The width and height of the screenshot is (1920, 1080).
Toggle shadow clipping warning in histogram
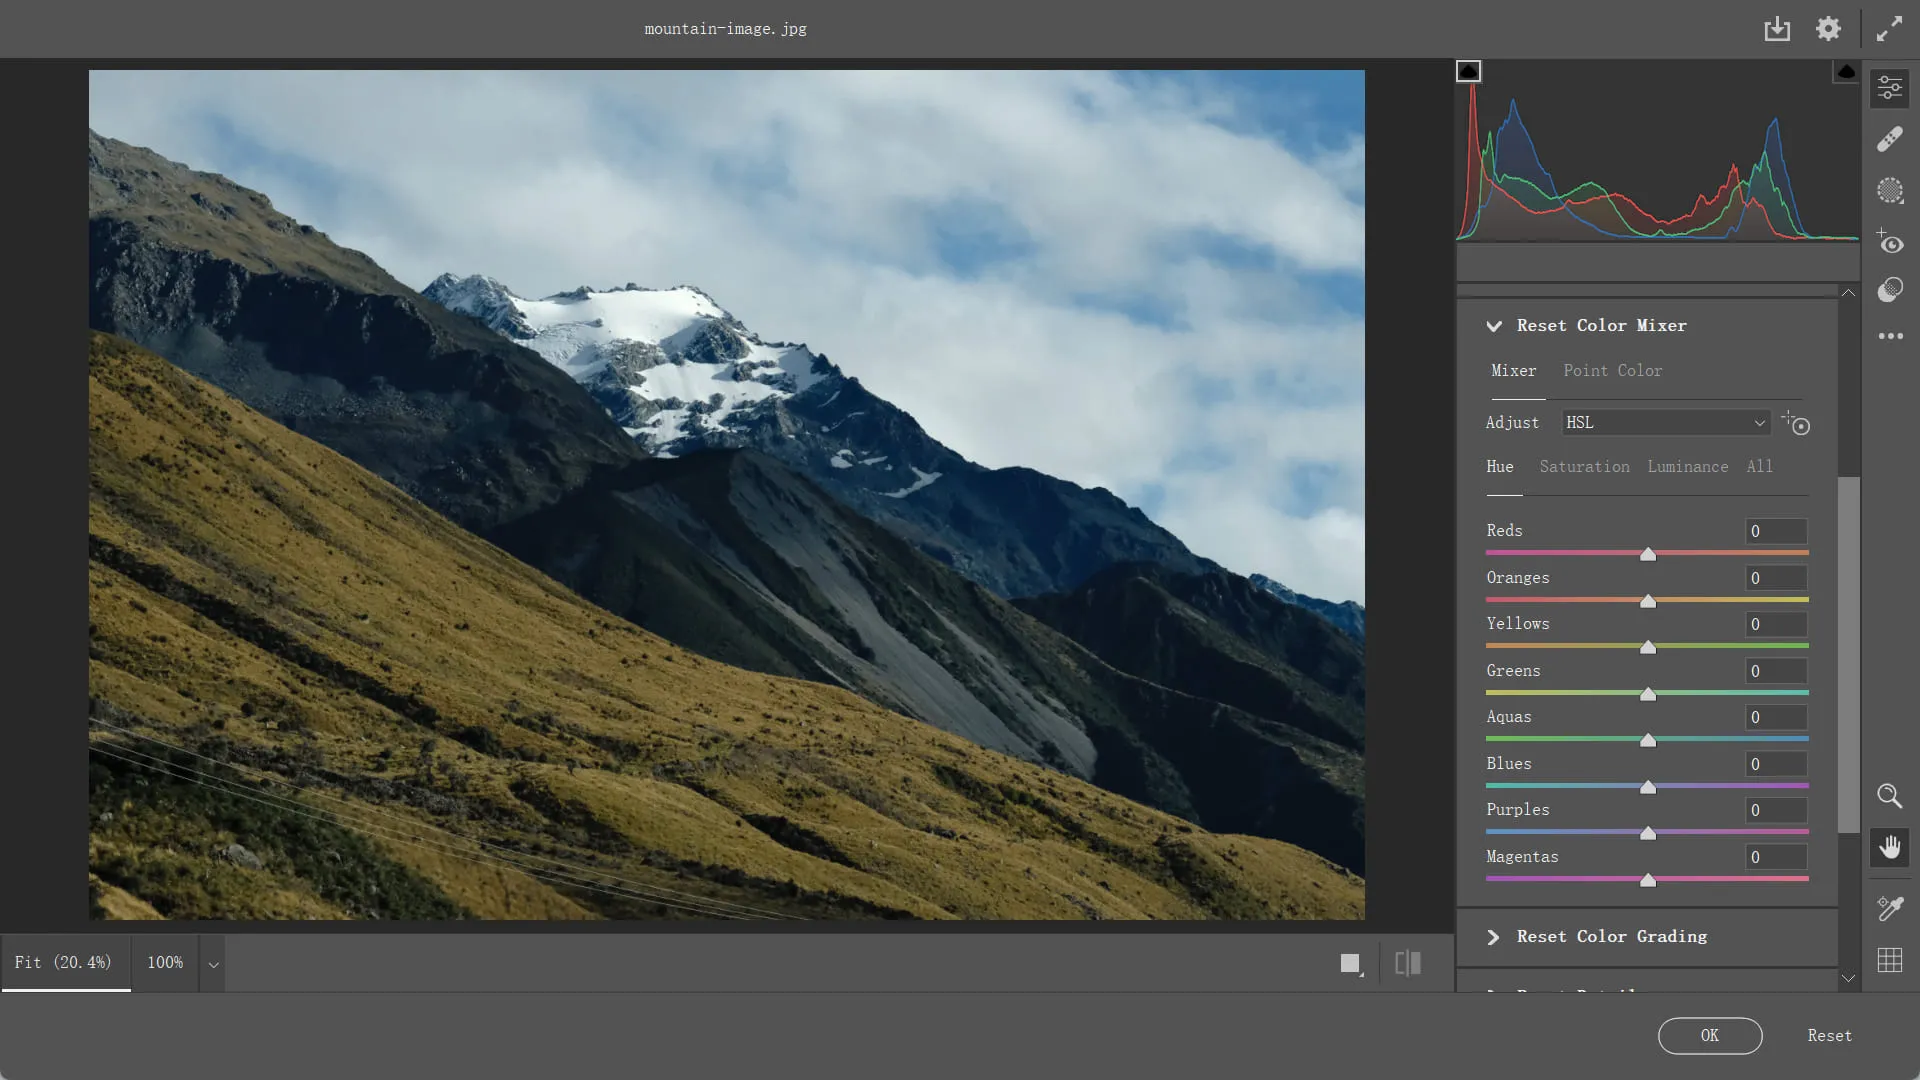[x=1468, y=71]
